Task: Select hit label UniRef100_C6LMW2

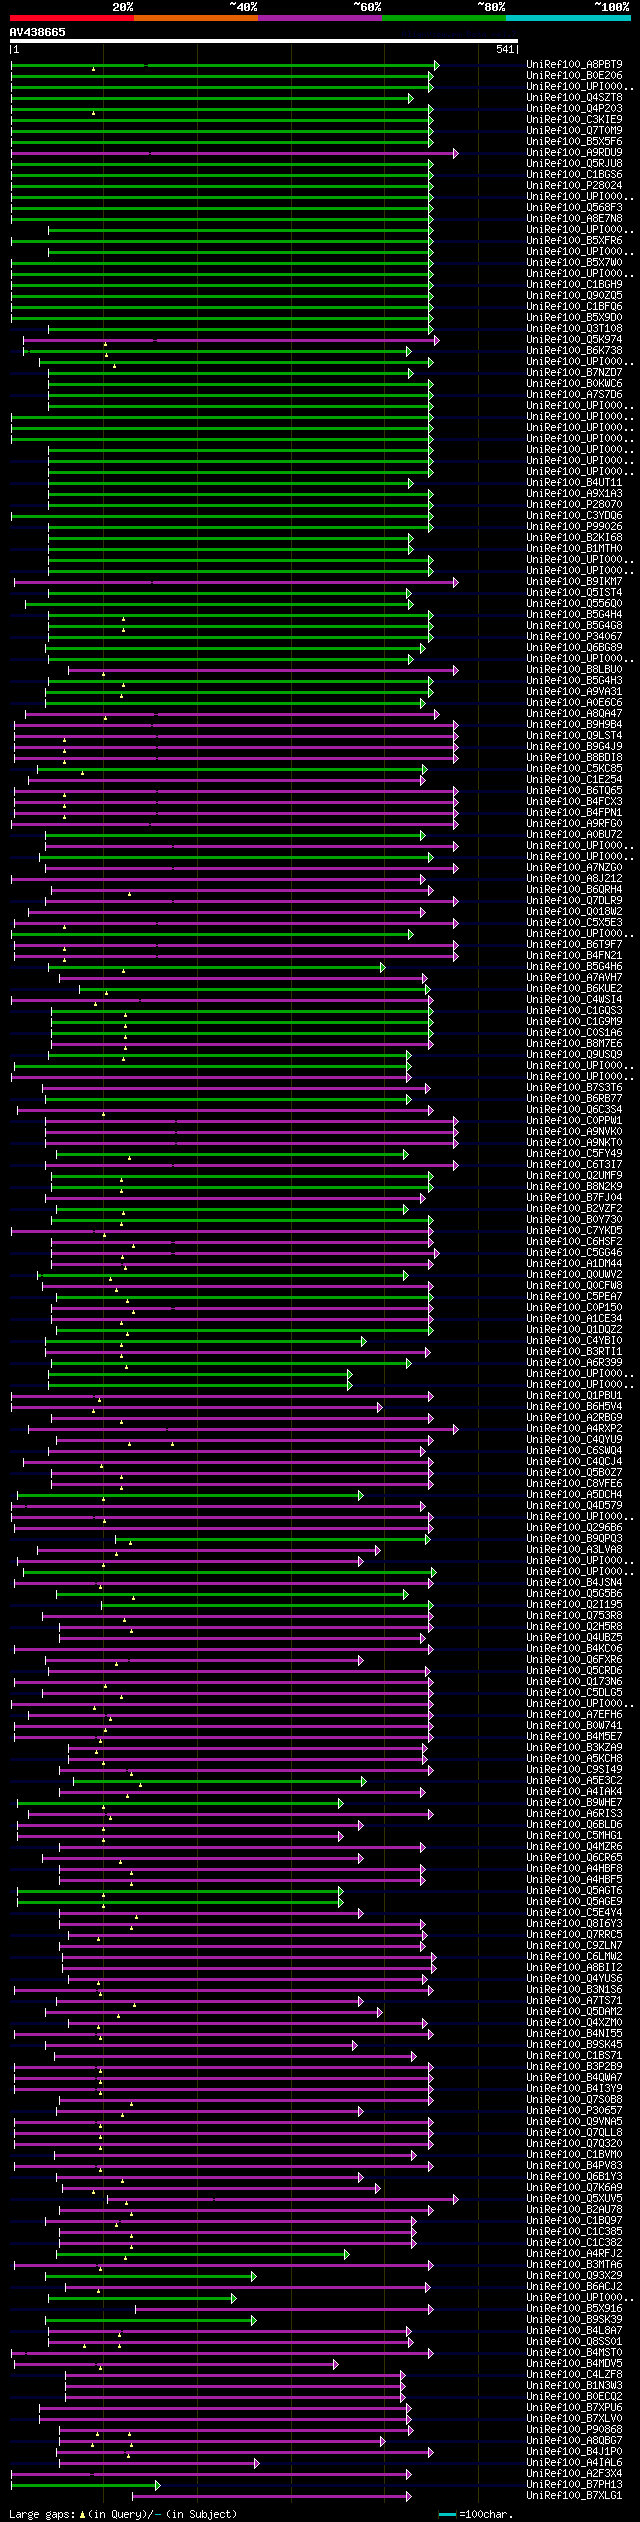Action: 574,1957
